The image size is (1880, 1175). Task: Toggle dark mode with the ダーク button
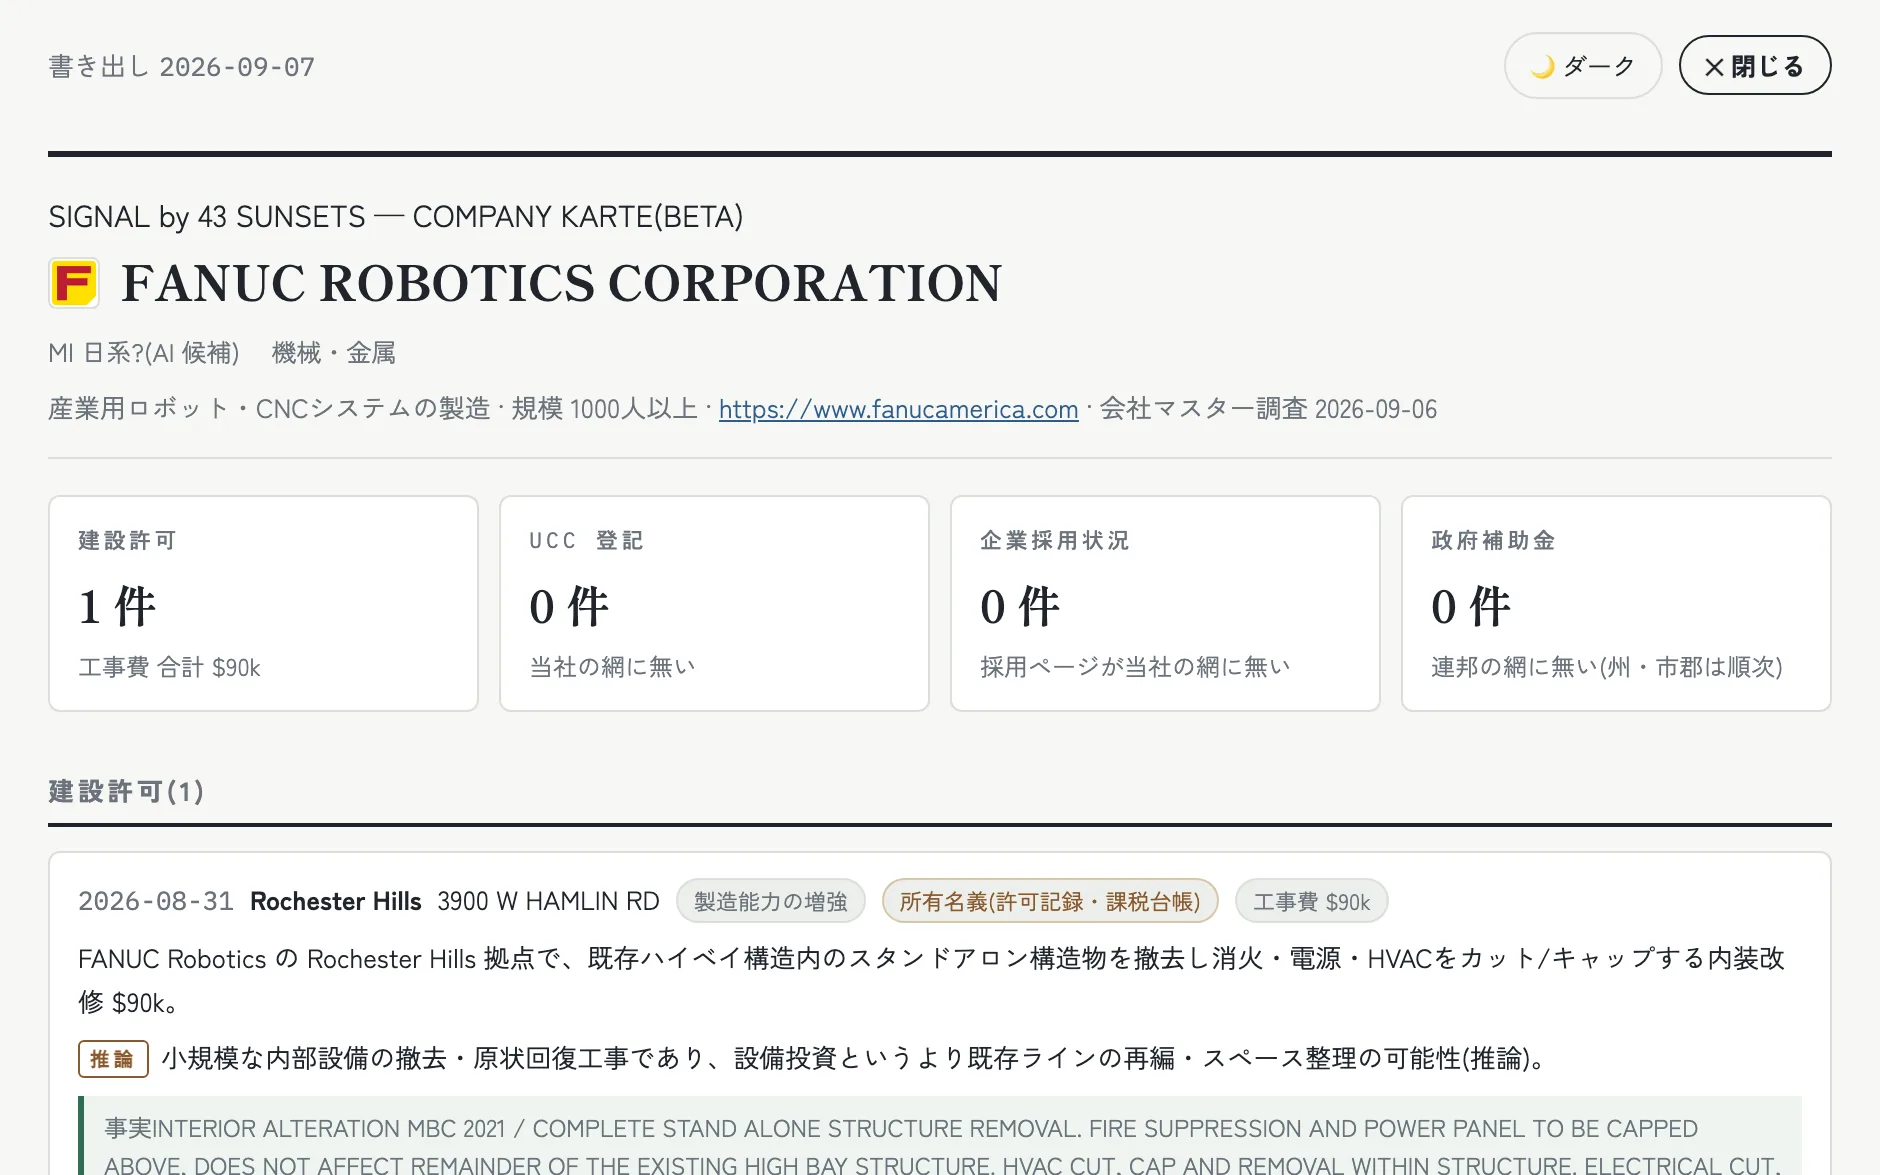pos(1582,66)
